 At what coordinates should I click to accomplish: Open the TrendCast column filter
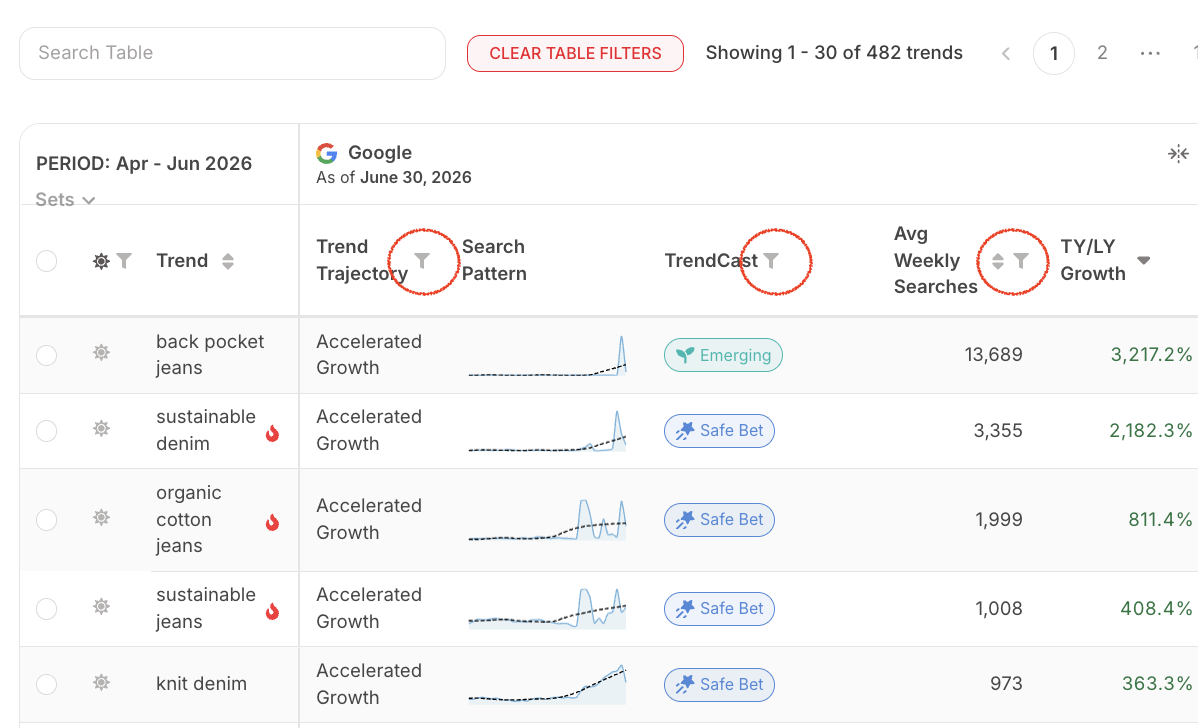coord(772,260)
